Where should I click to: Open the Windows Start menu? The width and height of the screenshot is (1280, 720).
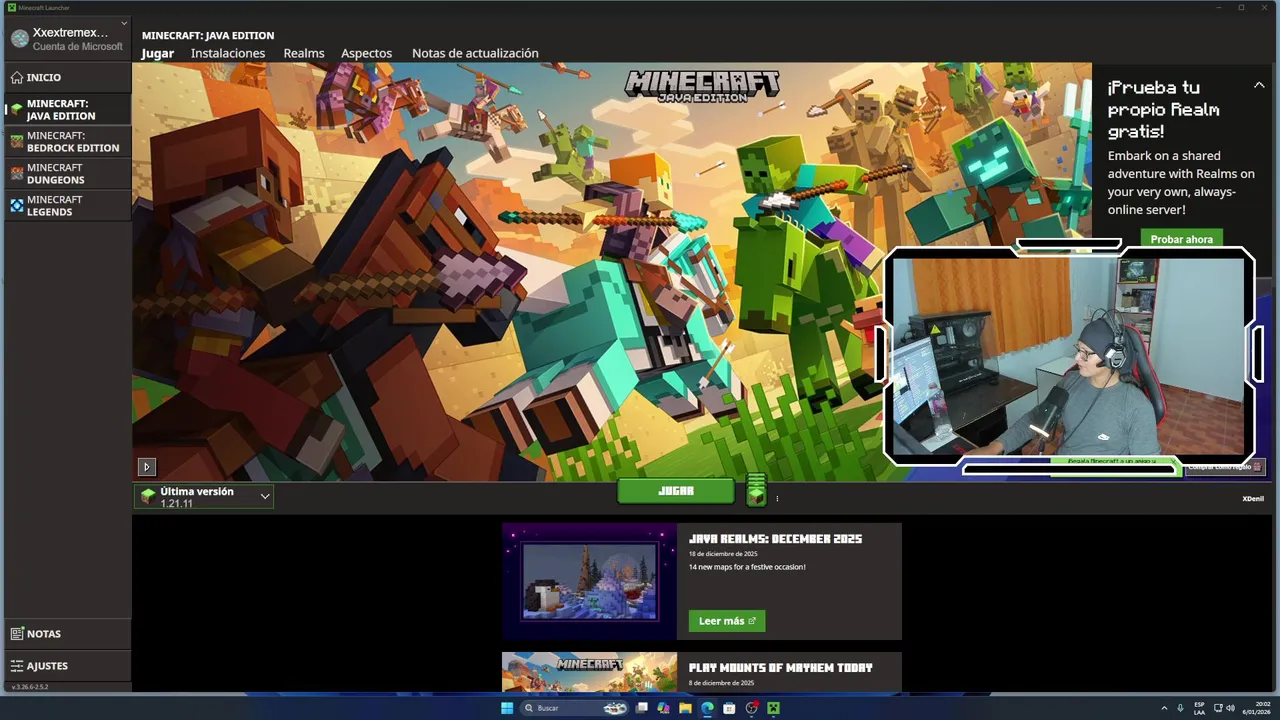point(507,708)
